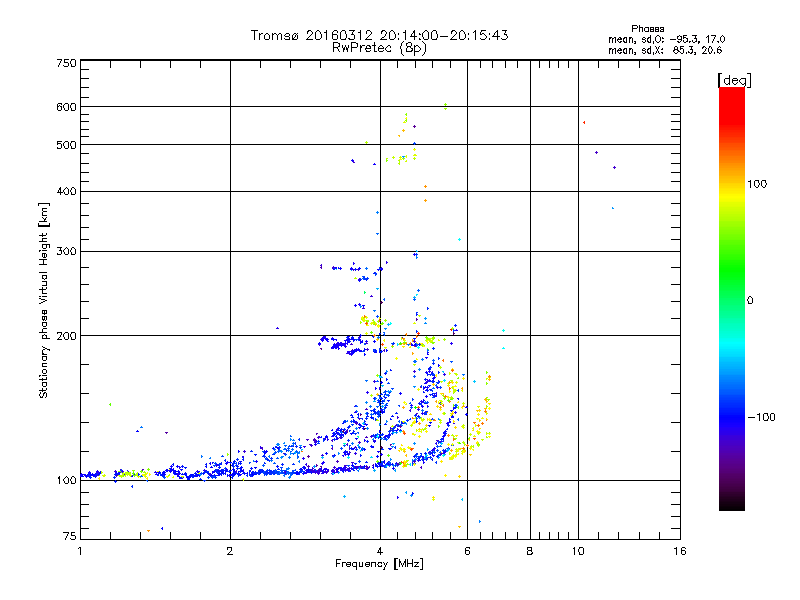Click the x-axis '2' tick label
The image size is (800, 600).
coord(230,551)
